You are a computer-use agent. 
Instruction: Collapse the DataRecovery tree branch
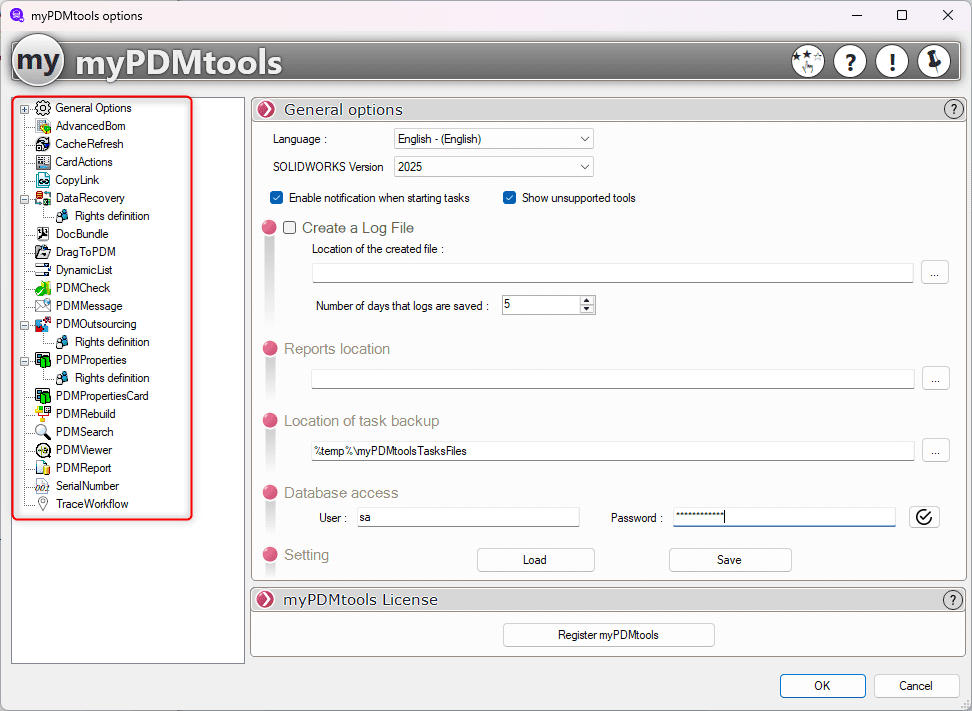point(22,197)
